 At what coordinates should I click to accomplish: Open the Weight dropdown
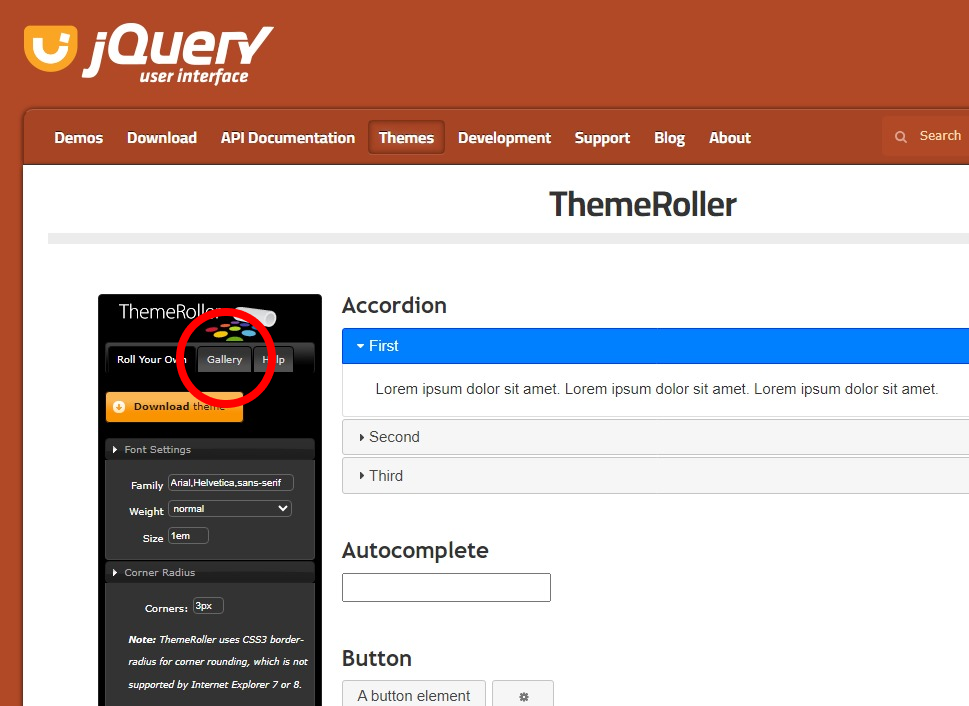[229, 509]
